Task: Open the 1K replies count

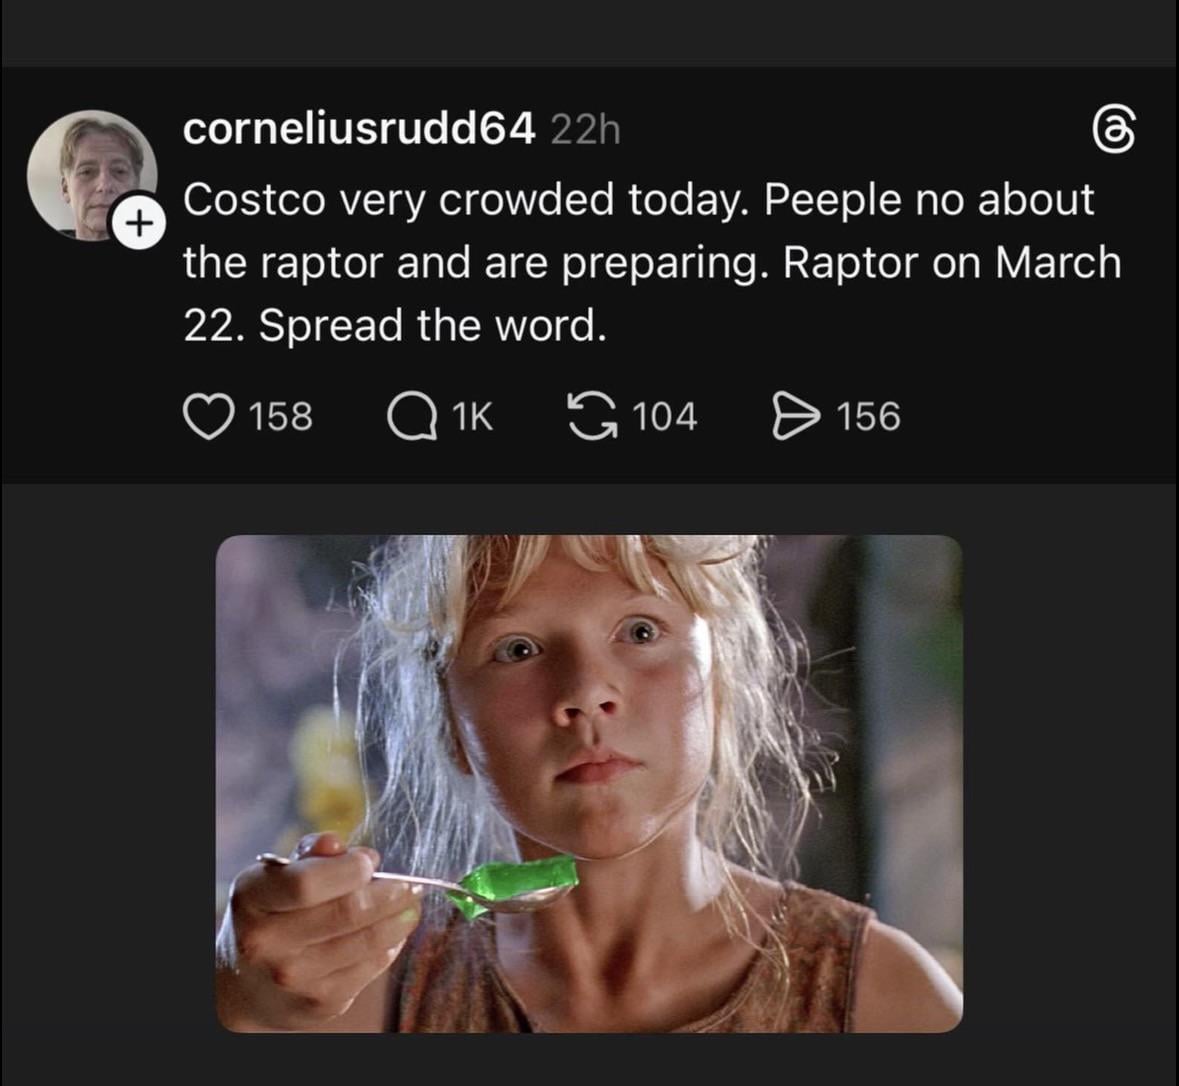Action: [x=472, y=416]
